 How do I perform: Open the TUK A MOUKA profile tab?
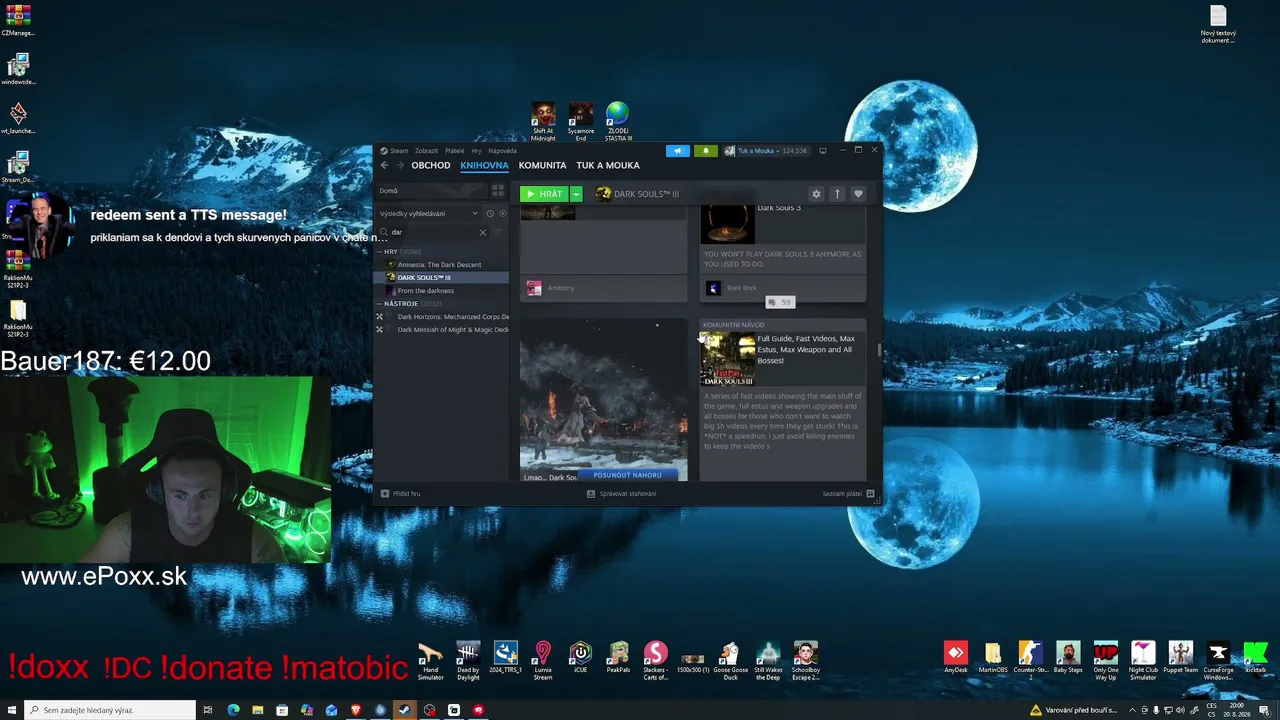pyautogui.click(x=608, y=165)
